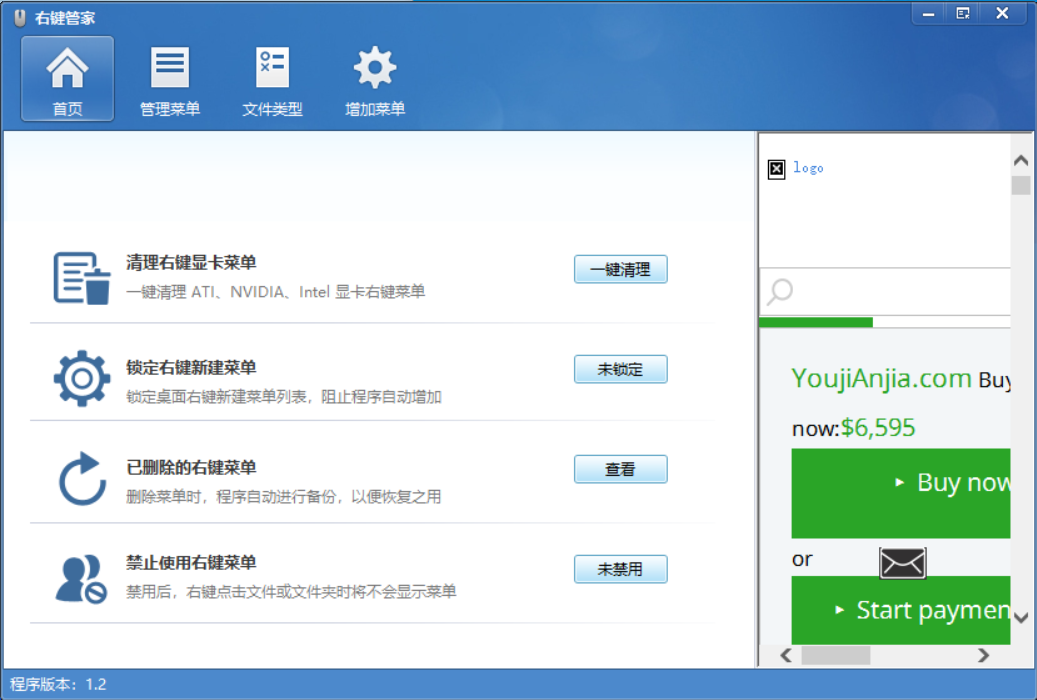
Task: Click the document trash icon for 清理右键显卡菜单
Action: [81, 278]
